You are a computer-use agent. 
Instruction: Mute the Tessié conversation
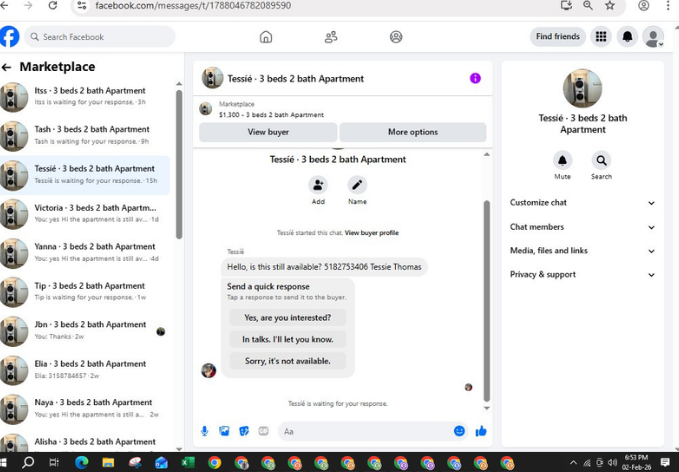(x=562, y=161)
